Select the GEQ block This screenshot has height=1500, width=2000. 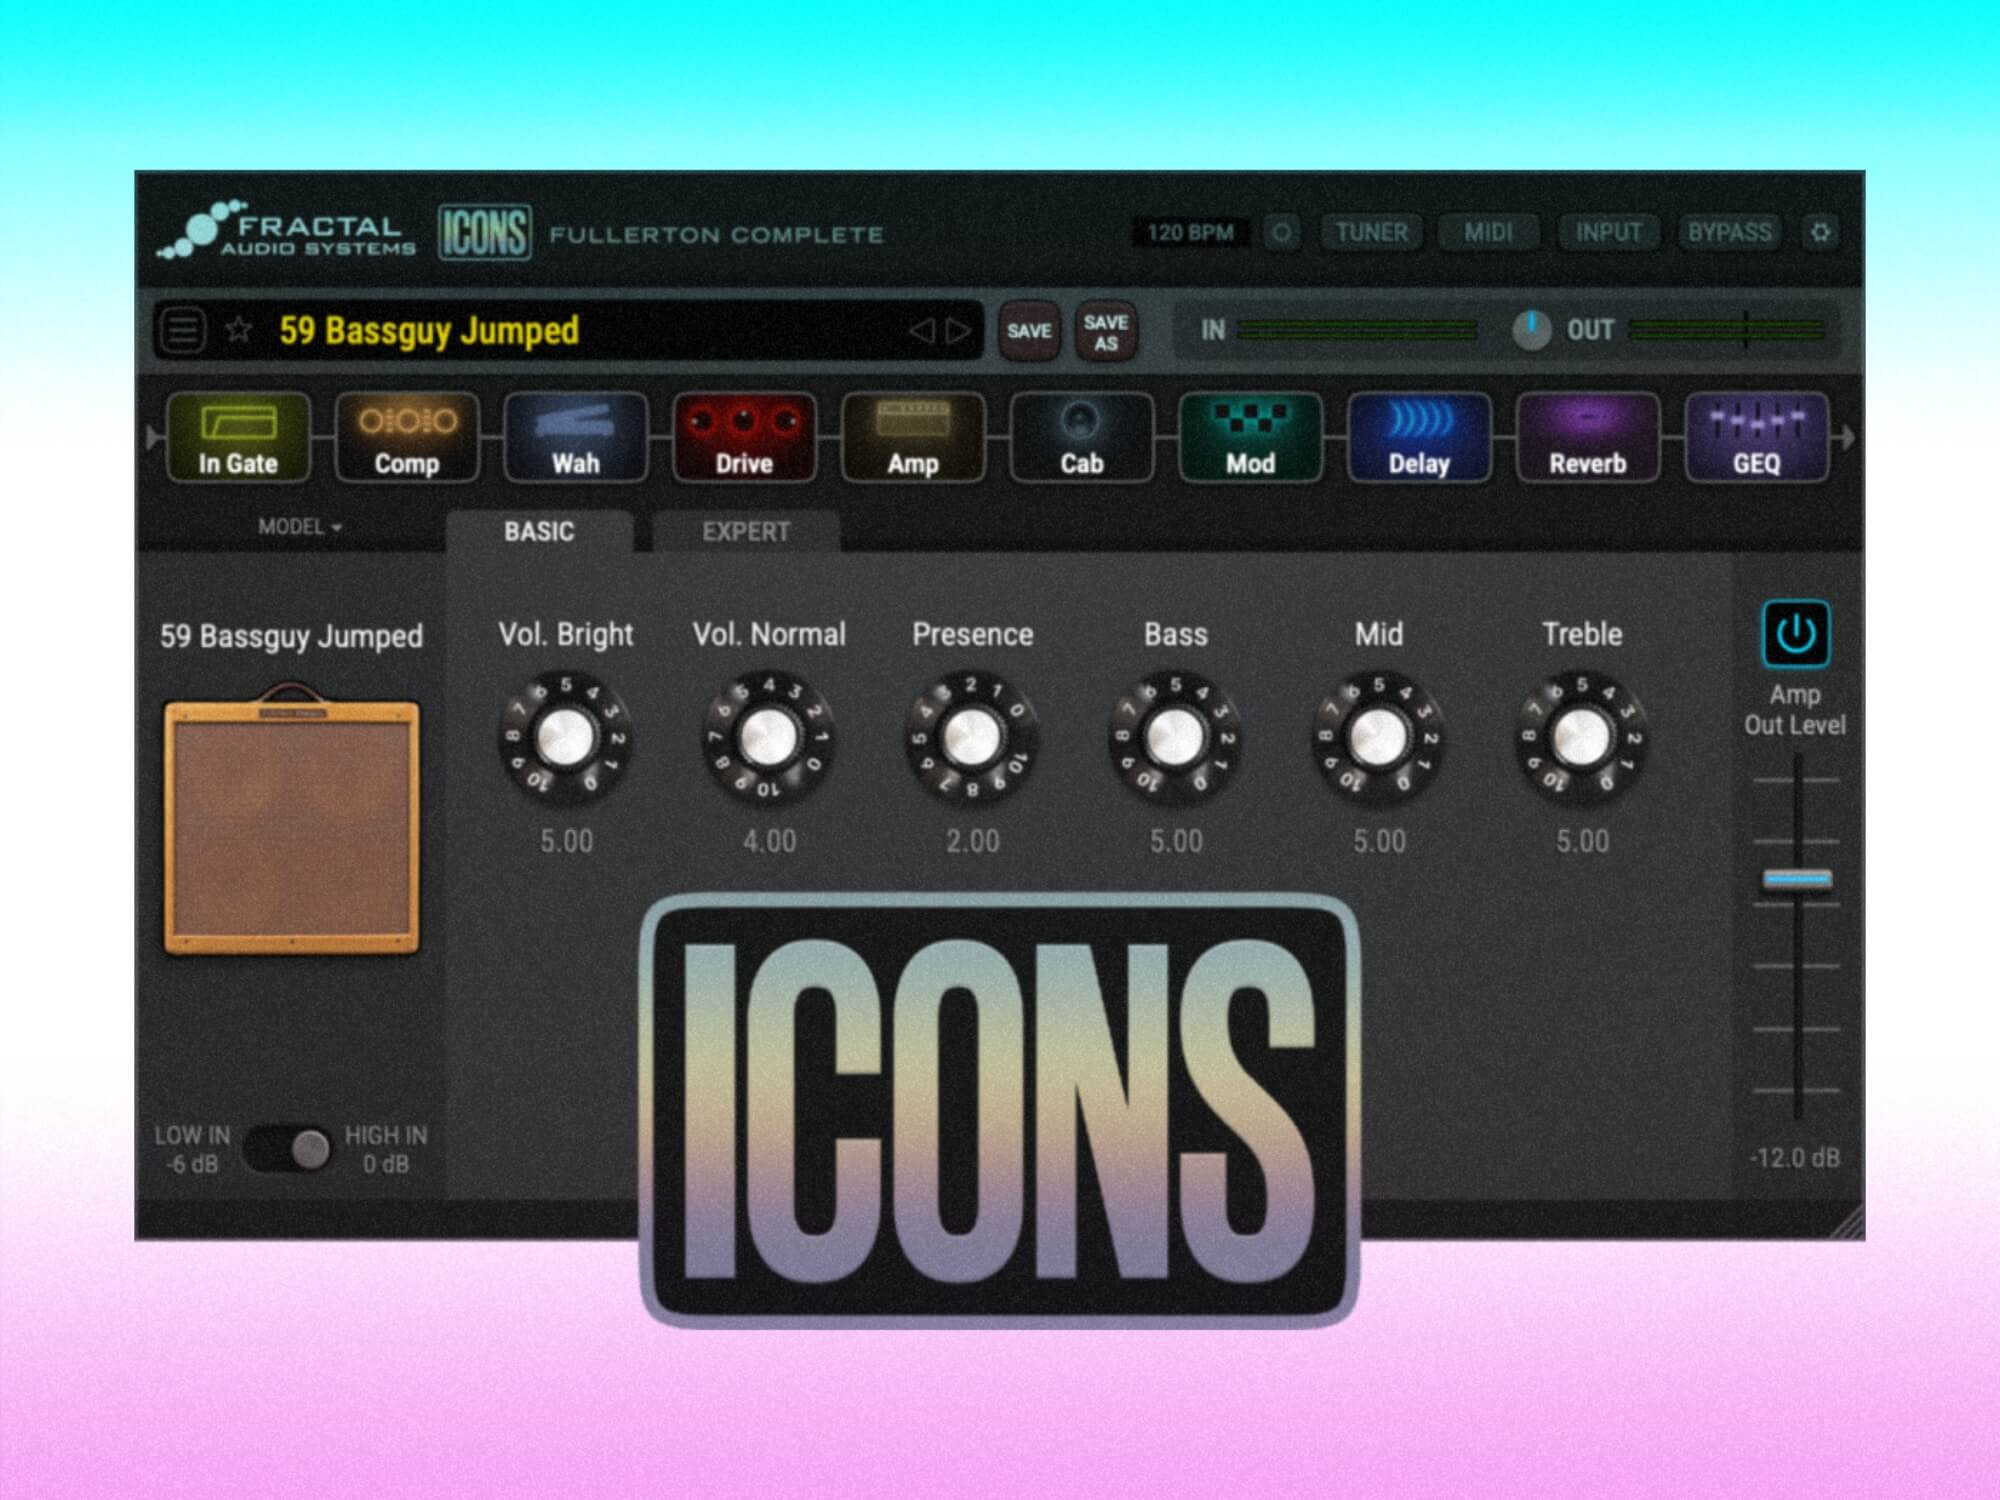pos(1757,438)
